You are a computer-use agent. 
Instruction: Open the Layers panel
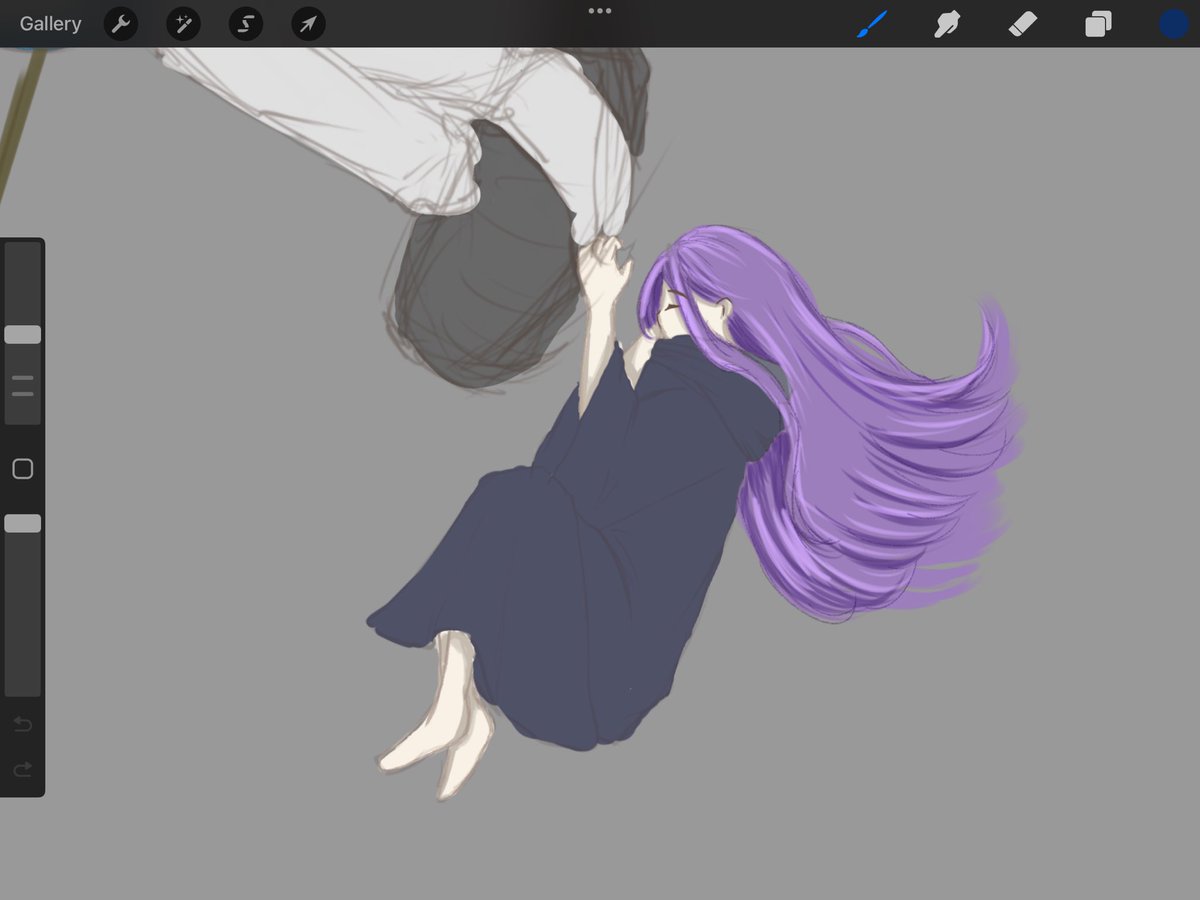point(1098,24)
